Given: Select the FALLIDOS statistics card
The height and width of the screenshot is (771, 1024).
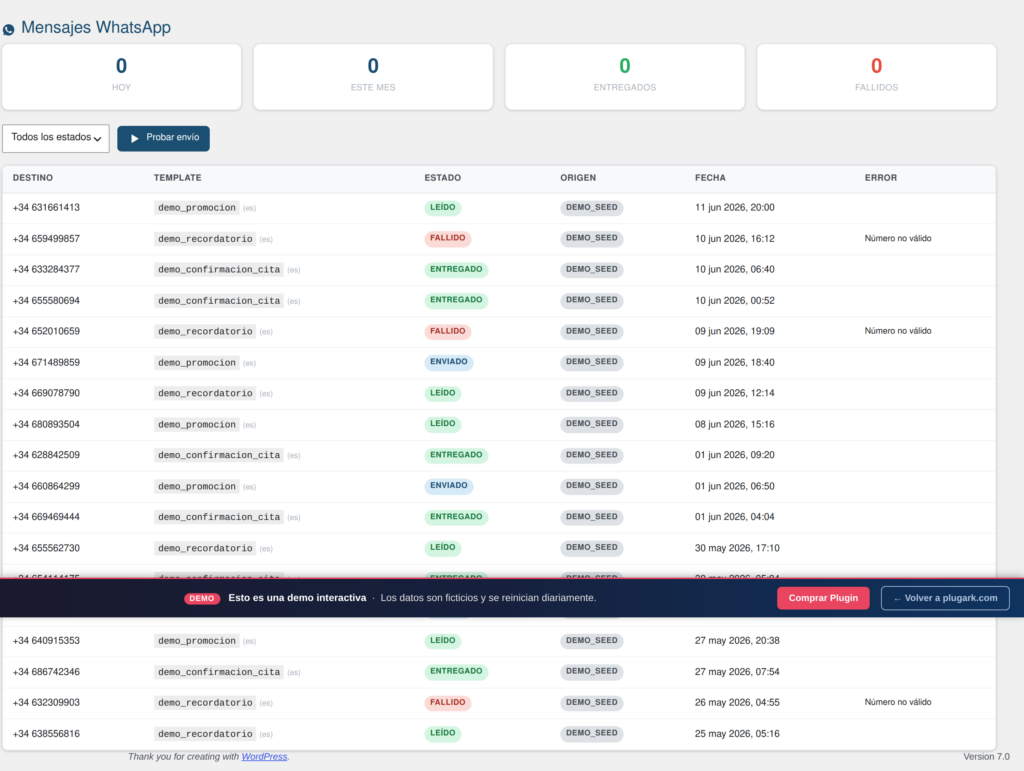Looking at the screenshot, I should (876, 77).
